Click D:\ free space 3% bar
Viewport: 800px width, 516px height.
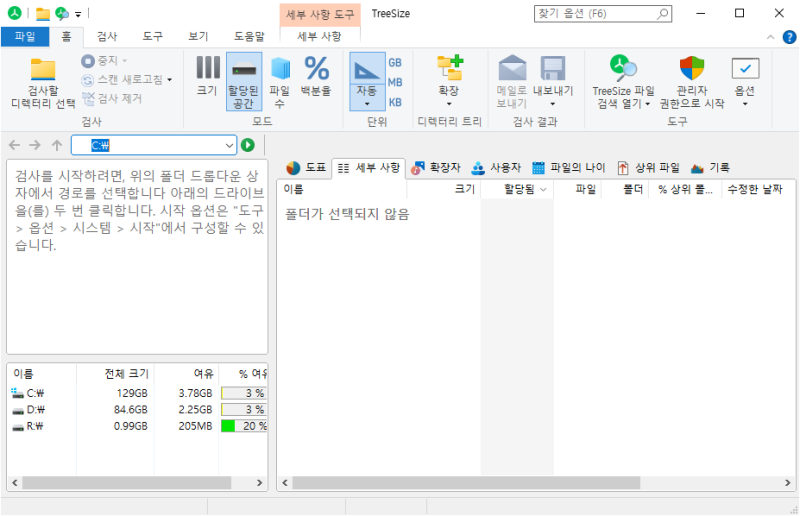(244, 409)
